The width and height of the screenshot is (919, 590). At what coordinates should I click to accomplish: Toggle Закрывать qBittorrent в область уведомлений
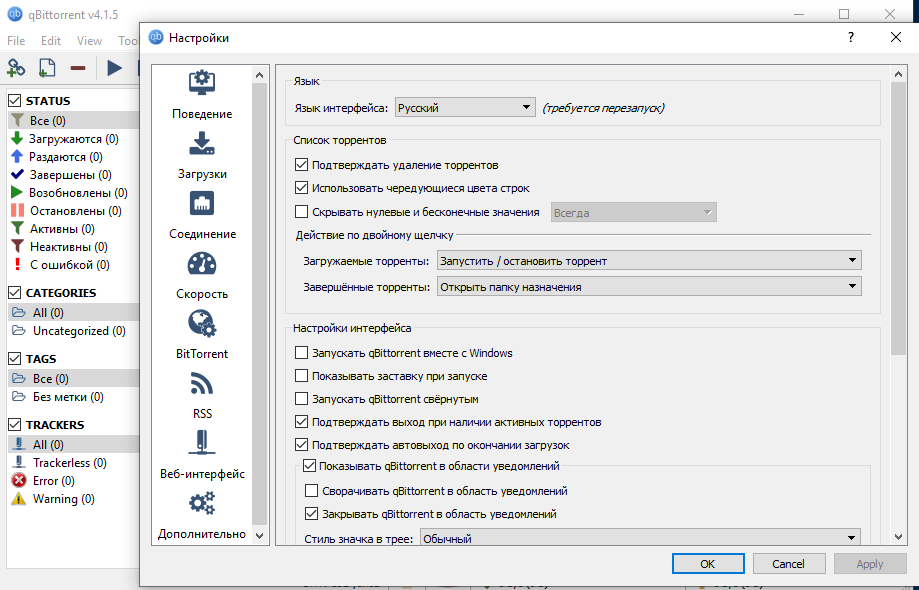[312, 514]
